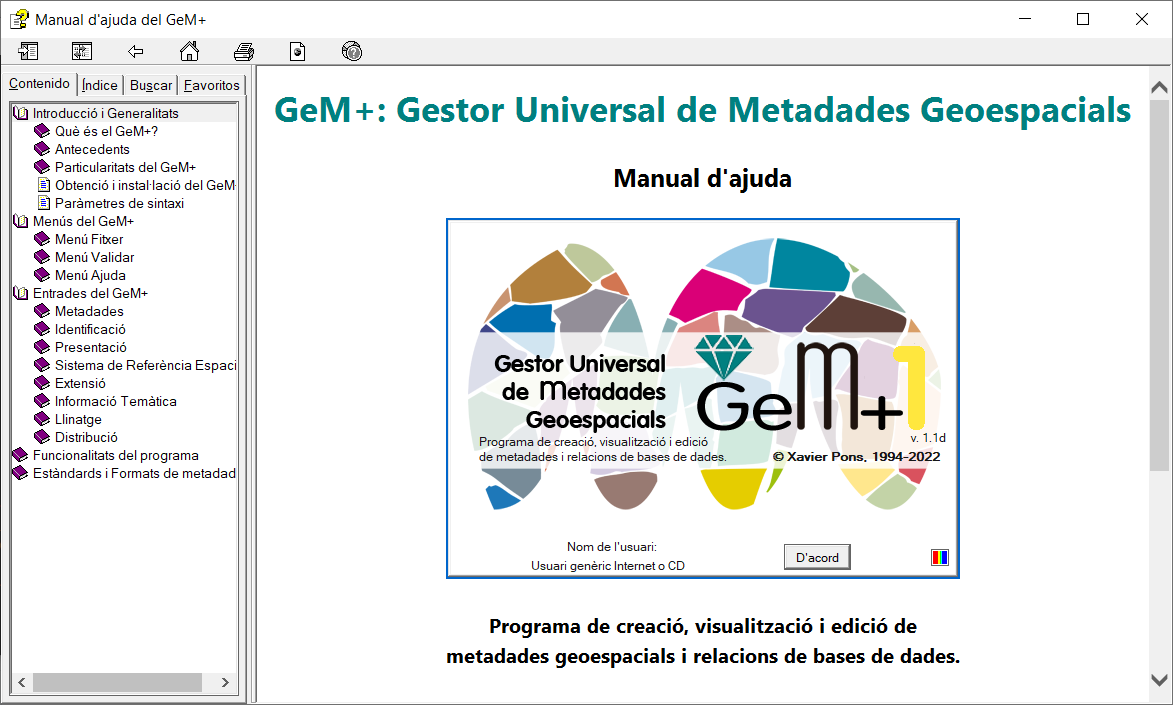
Task: Open the Home page via the house icon
Action: (189, 51)
